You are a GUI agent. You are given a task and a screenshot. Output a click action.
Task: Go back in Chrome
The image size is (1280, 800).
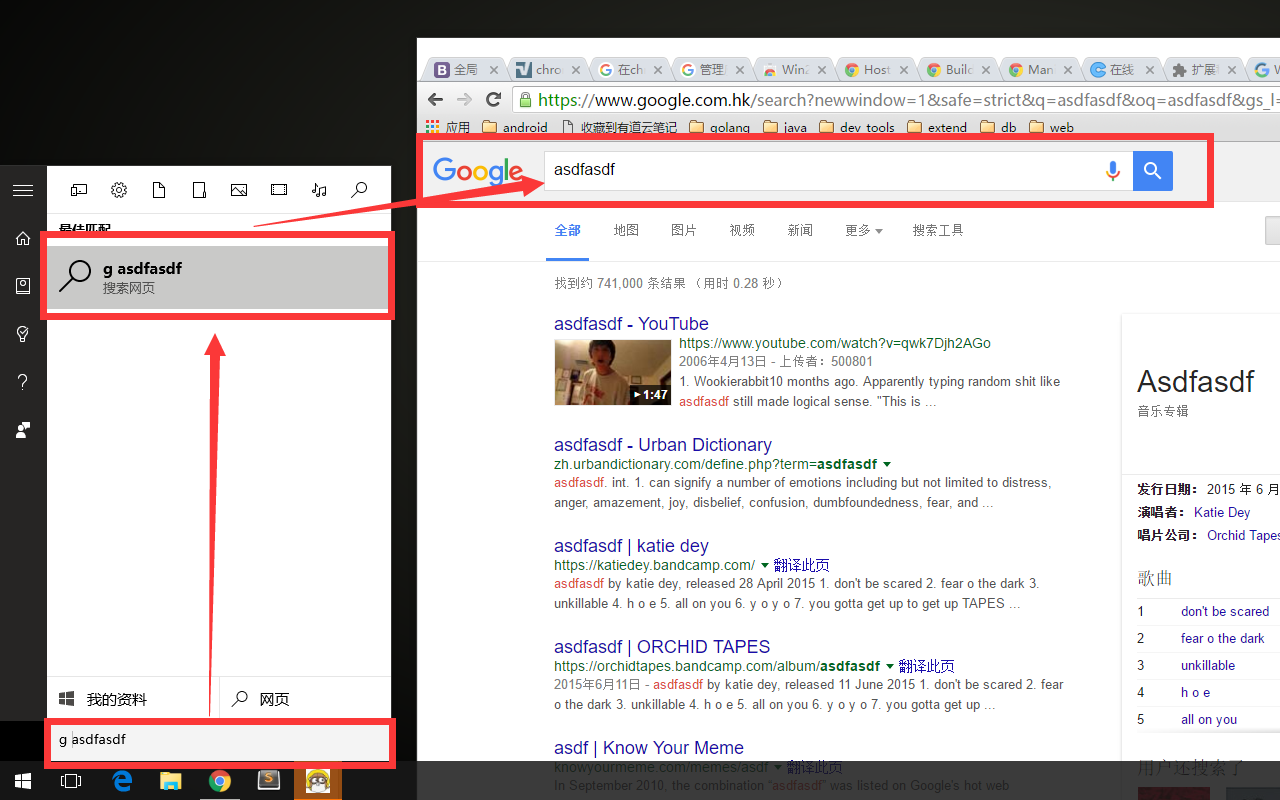point(435,99)
